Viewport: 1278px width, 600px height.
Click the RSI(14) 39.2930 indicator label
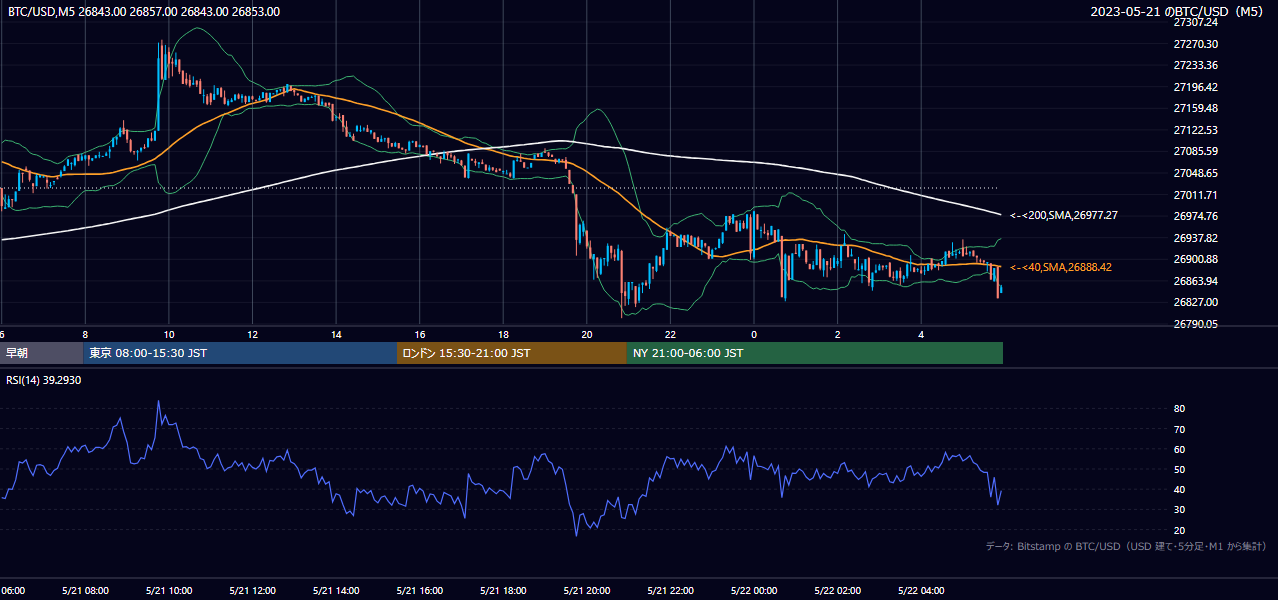click(x=44, y=380)
